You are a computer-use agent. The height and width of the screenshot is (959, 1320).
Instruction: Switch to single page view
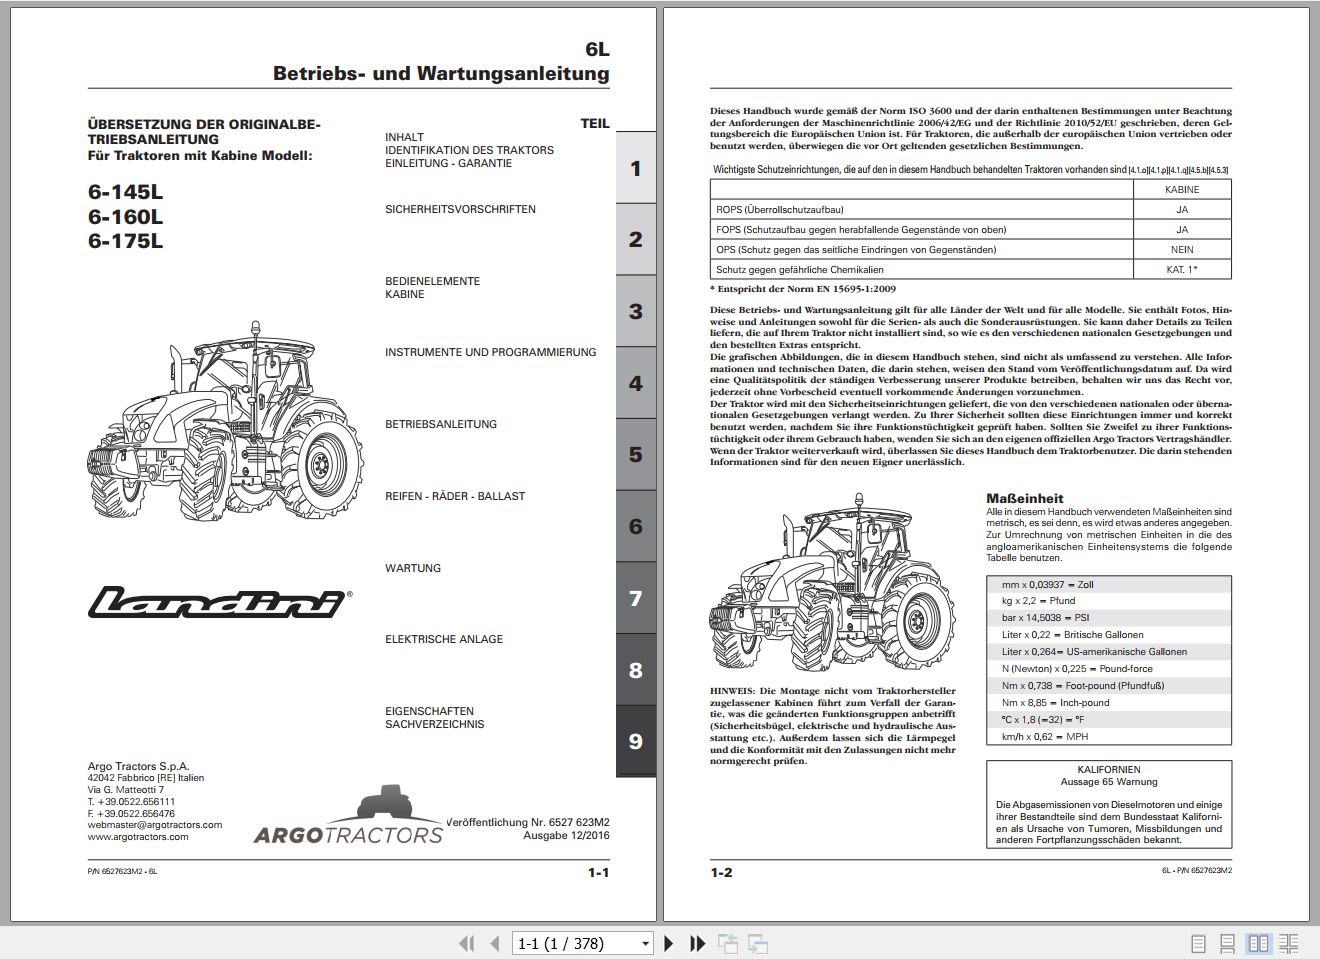tap(1200, 943)
